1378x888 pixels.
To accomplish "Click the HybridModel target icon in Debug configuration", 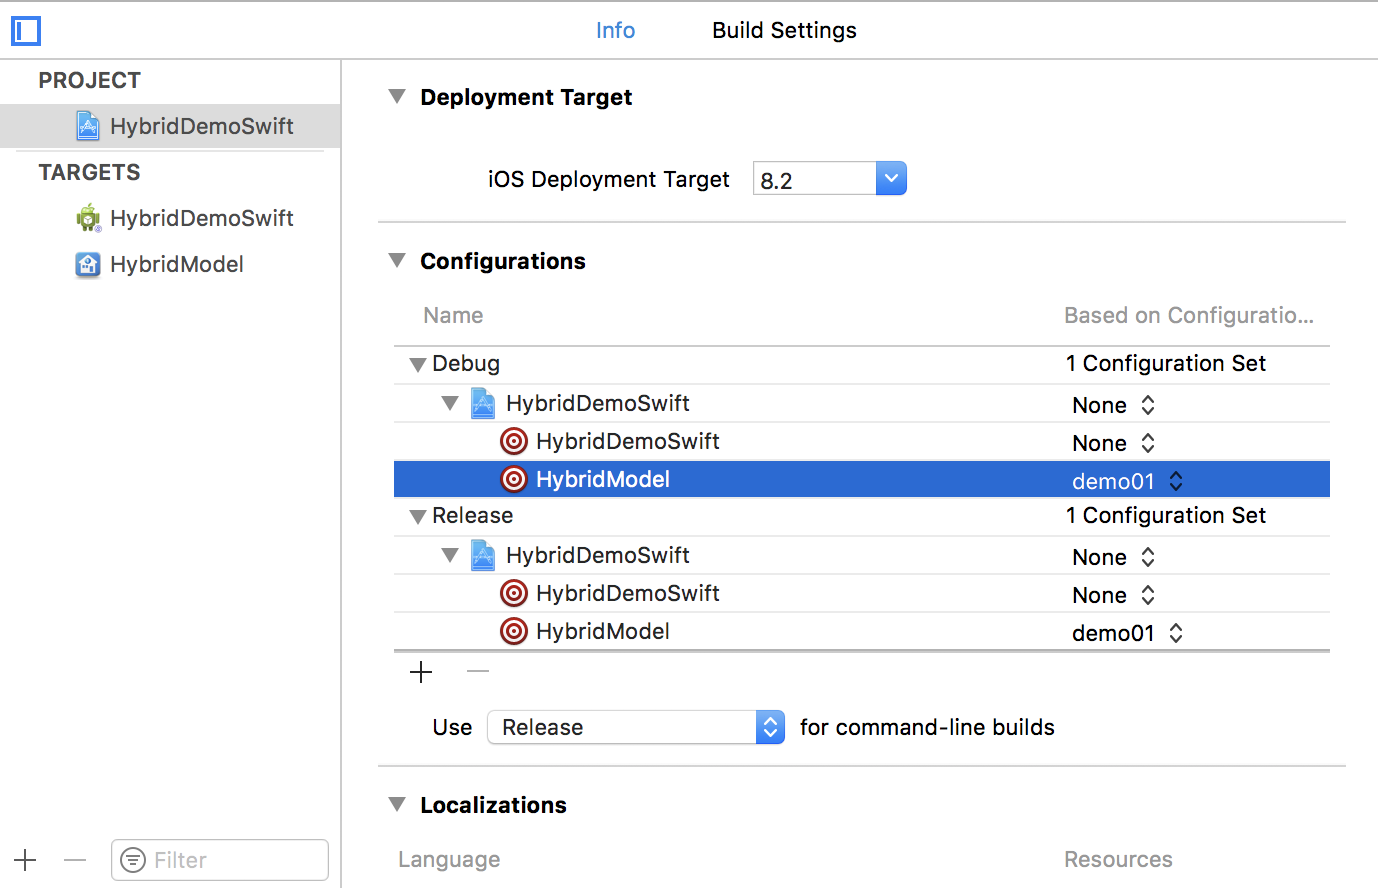I will [x=514, y=479].
